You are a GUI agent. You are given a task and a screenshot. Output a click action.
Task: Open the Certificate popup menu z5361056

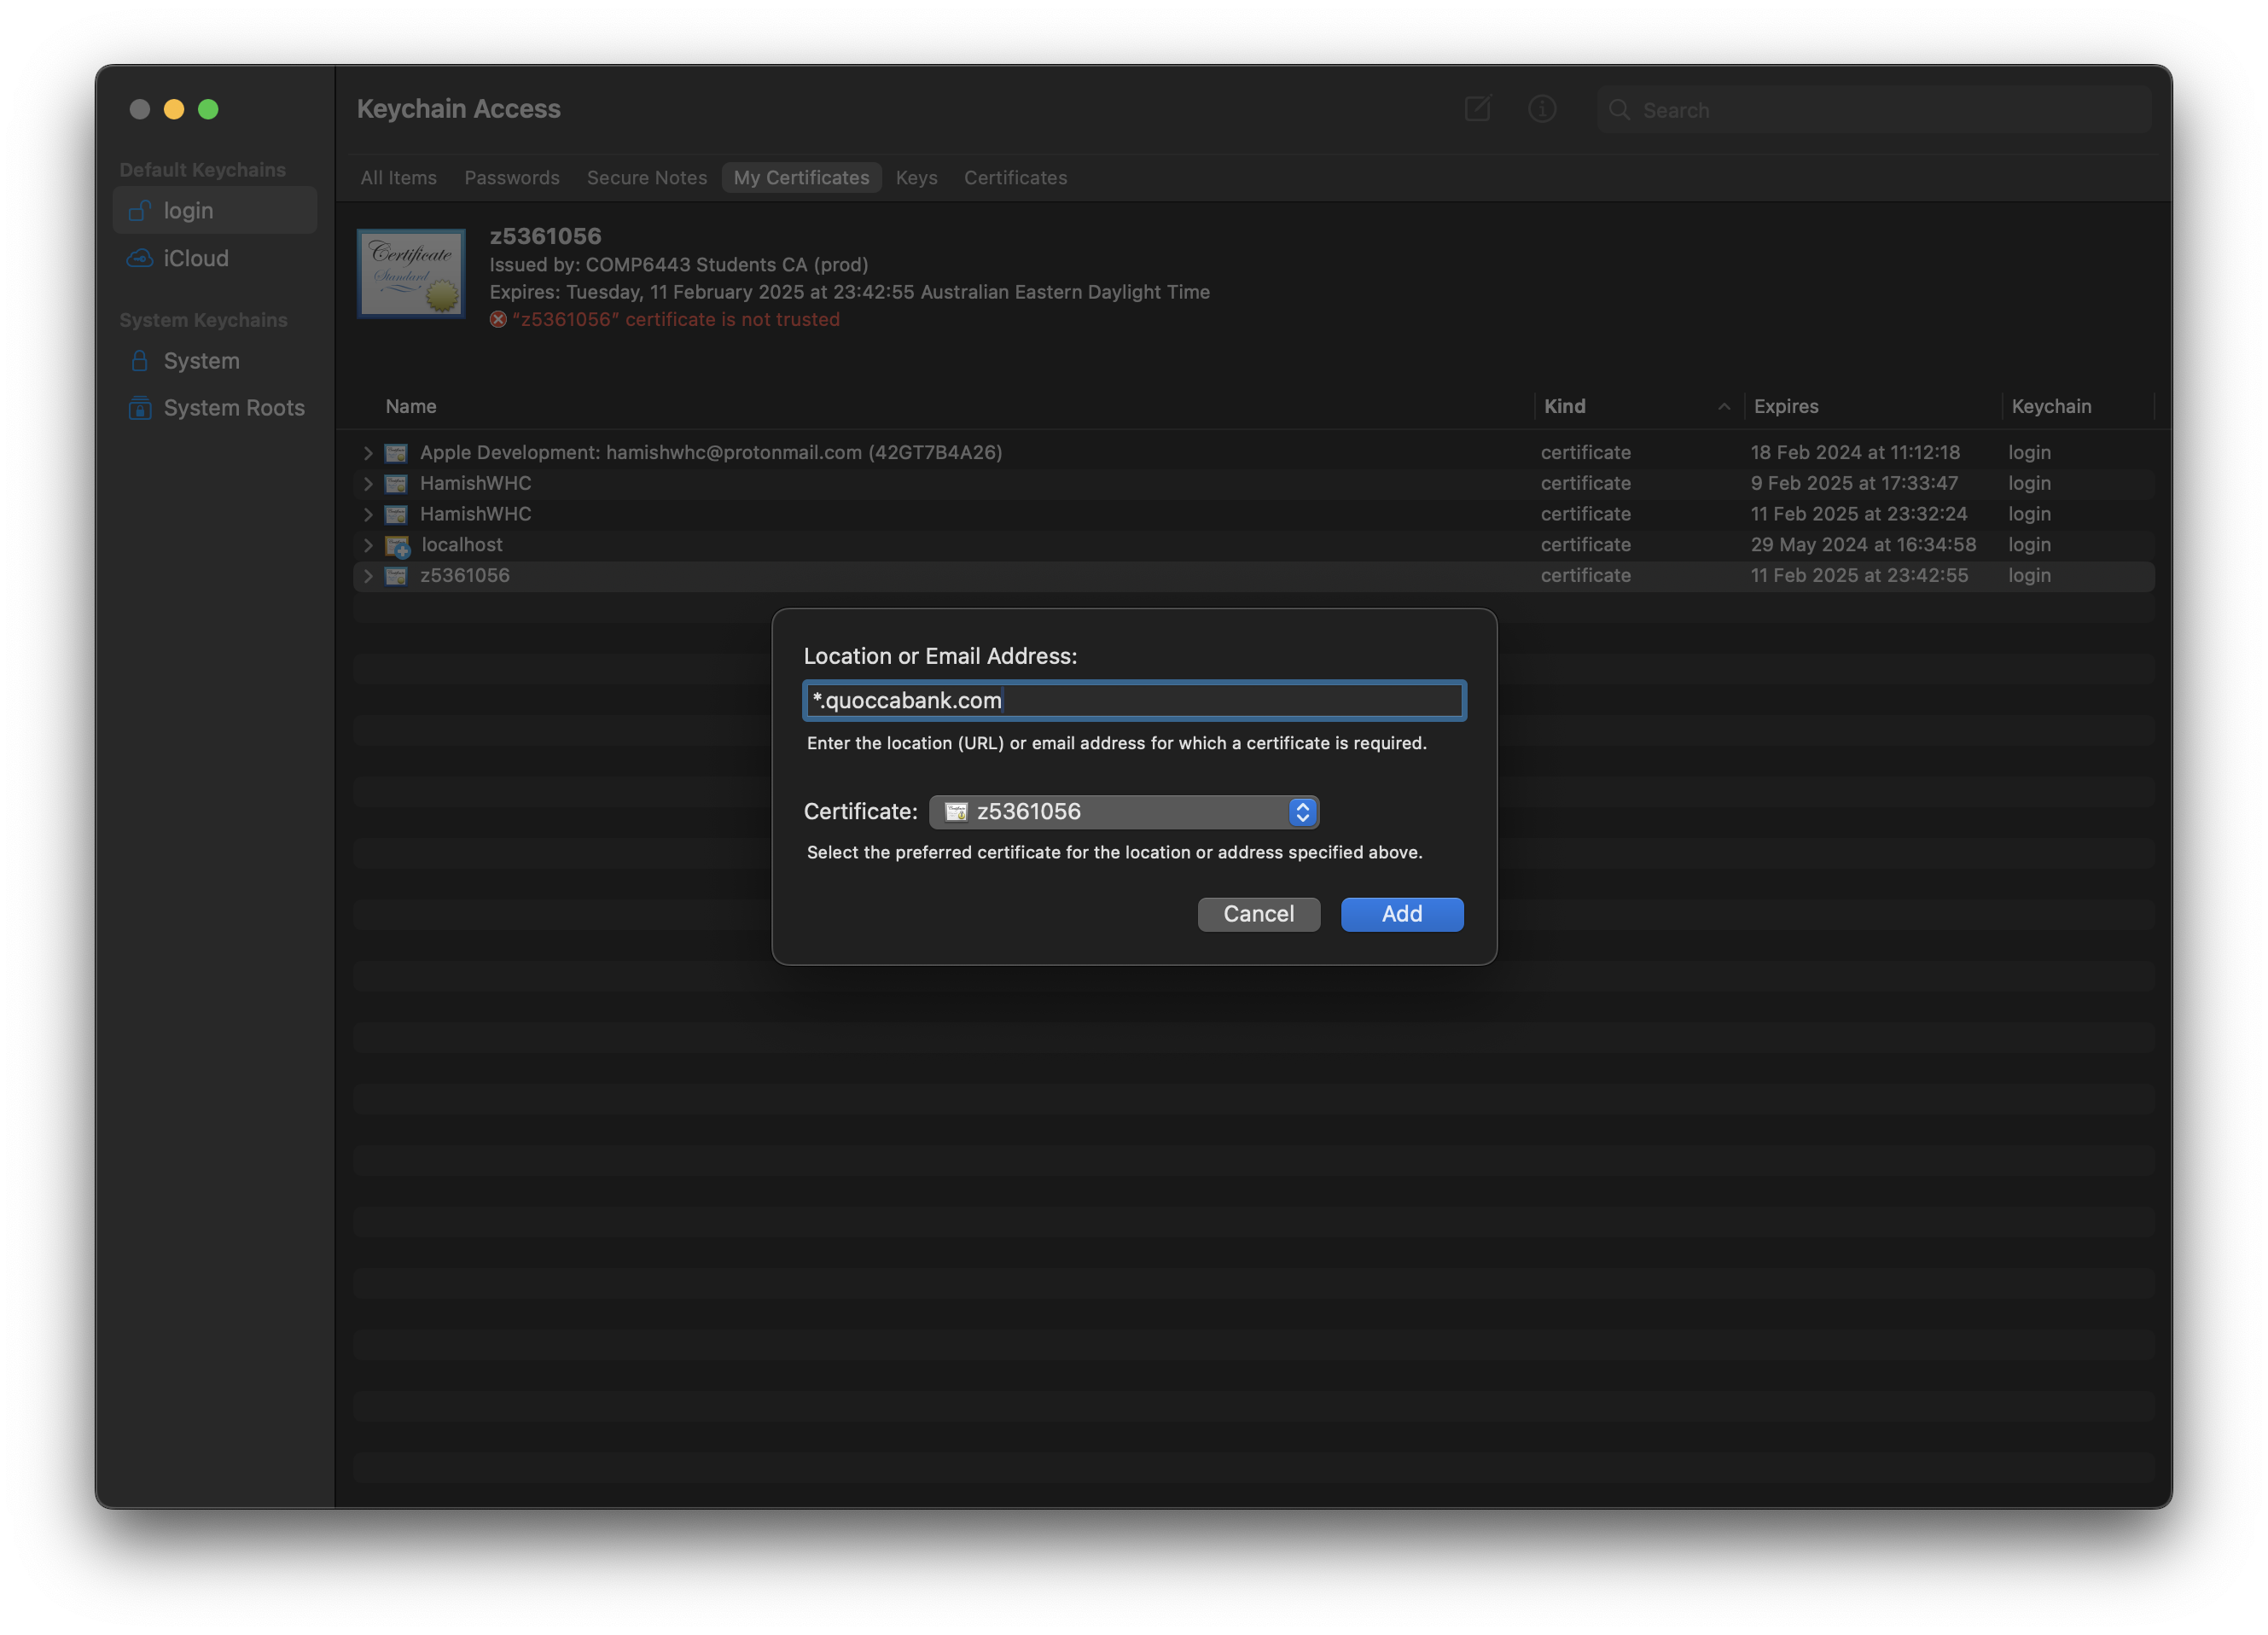[1123, 812]
